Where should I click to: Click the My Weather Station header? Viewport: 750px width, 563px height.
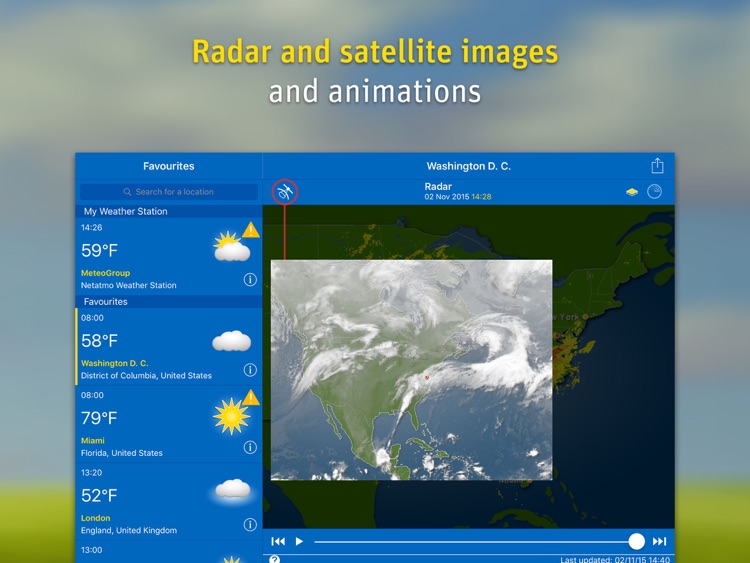169,211
